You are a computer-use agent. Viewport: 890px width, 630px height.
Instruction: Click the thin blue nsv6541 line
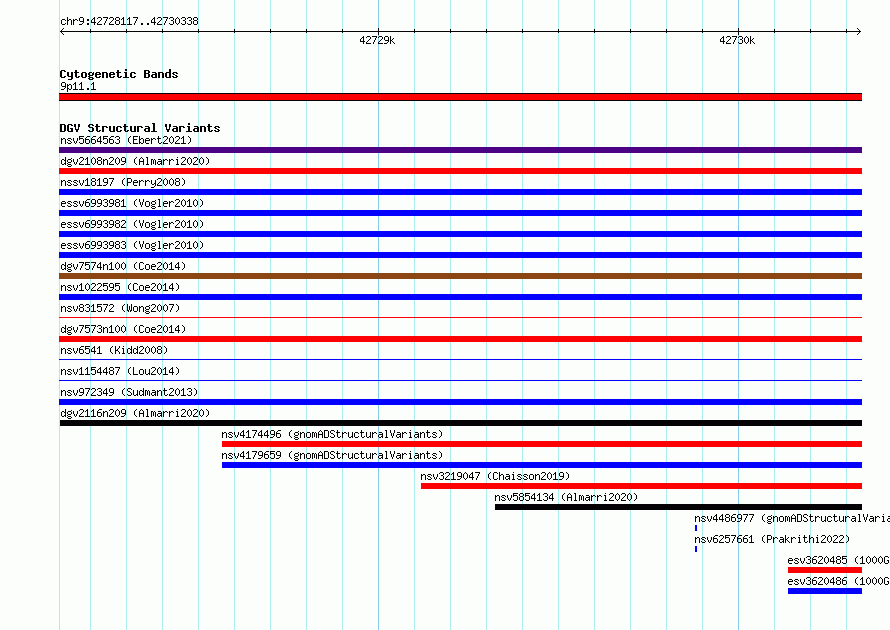[x=460, y=360]
